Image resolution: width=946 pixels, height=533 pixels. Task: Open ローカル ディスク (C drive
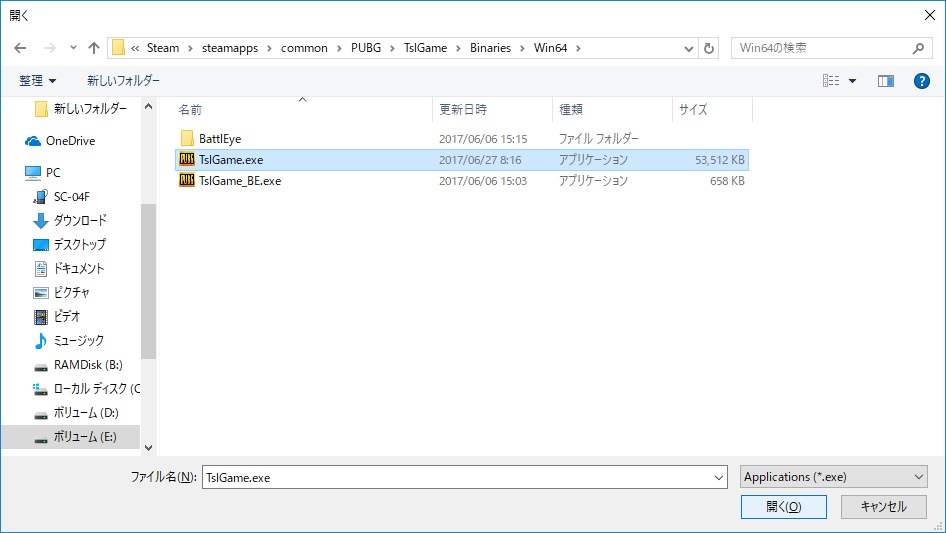coord(97,389)
